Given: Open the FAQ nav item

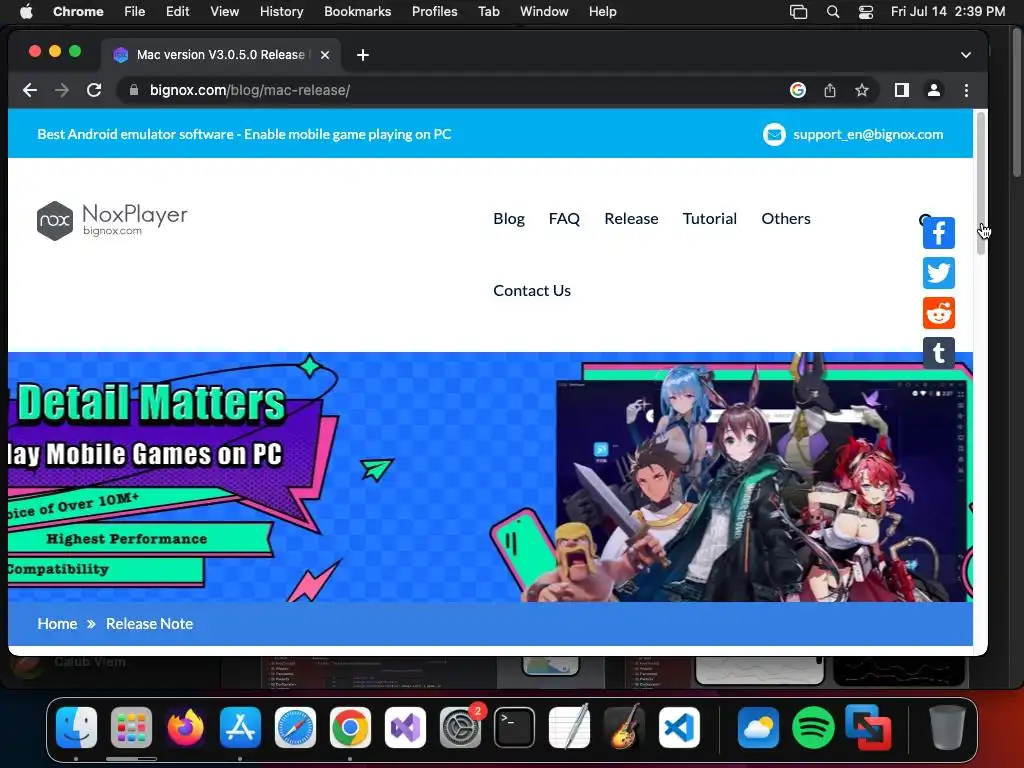Looking at the screenshot, I should (x=564, y=219).
